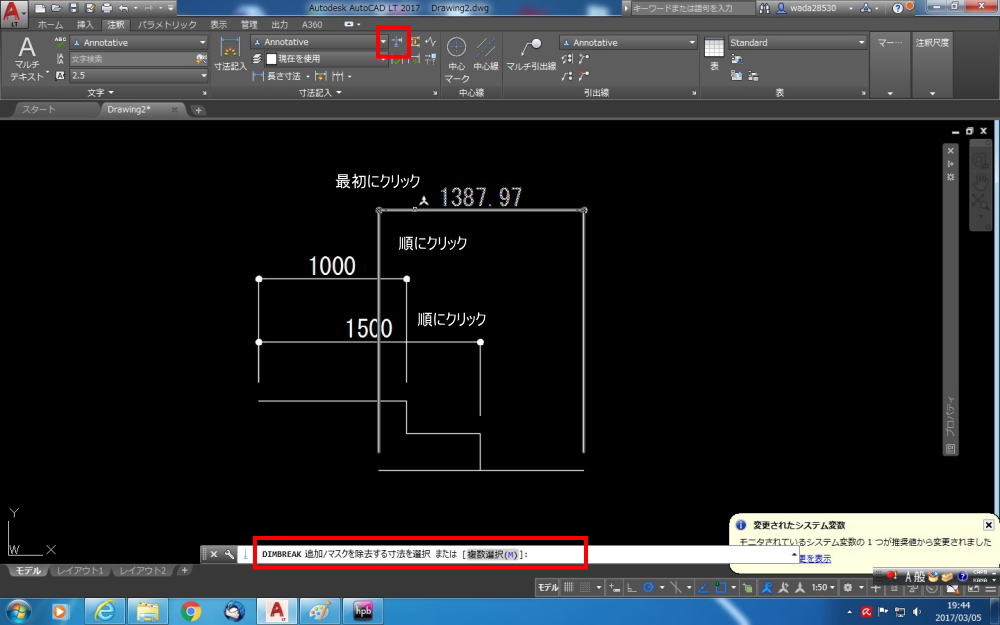Viewport: 1000px width, 625px height.
Task: Select the マルチ引出線 multileader tool
Action: pos(531,54)
